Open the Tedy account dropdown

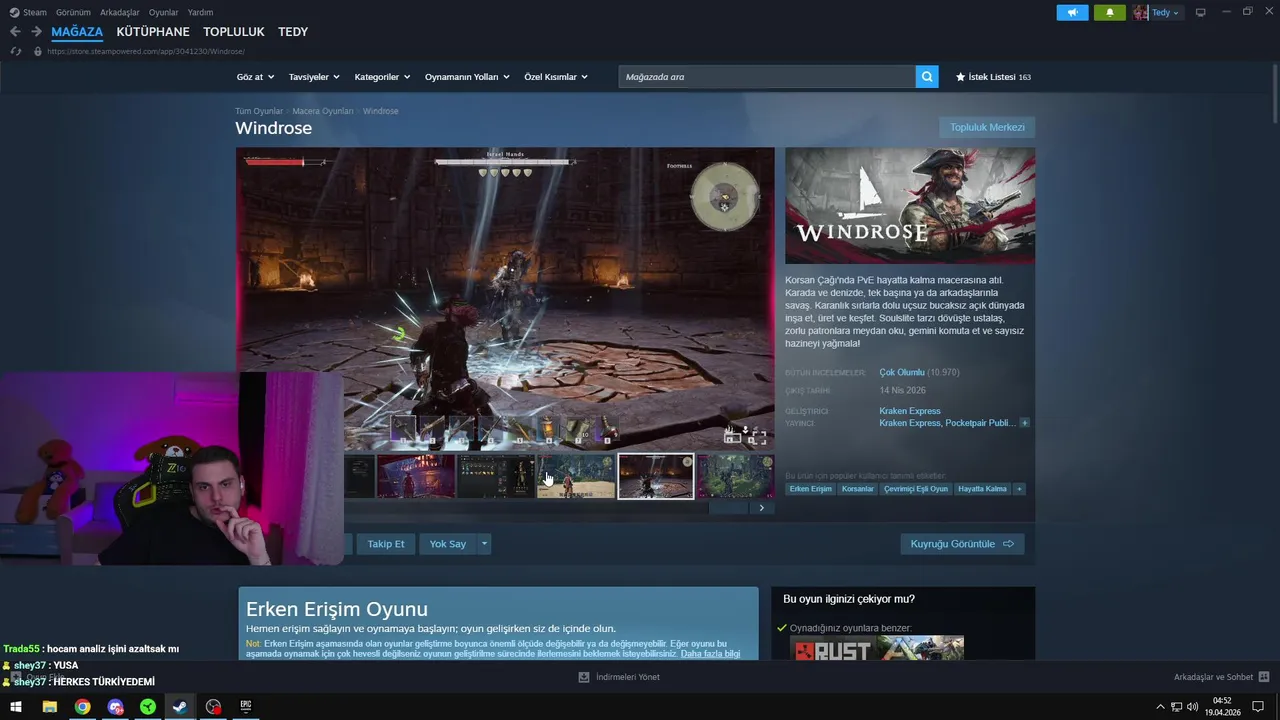tap(1166, 13)
